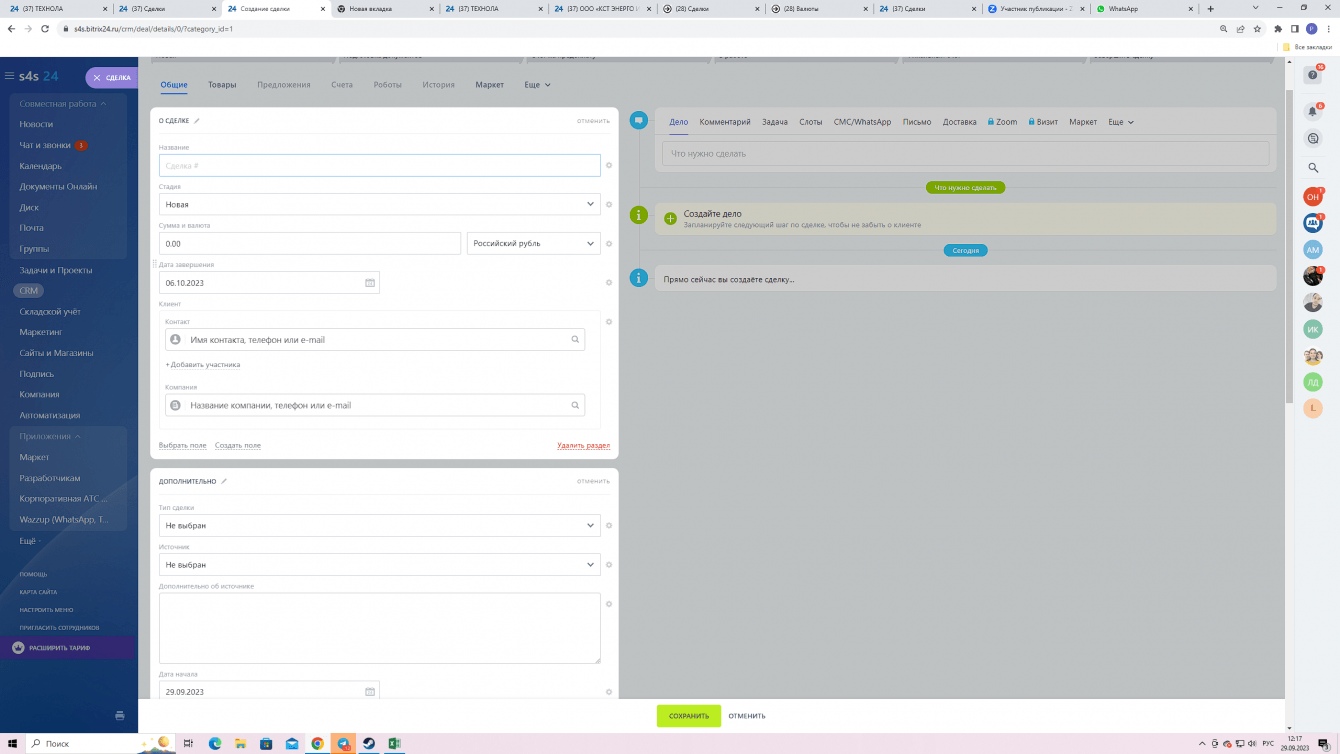Viewport: 1340px width, 754px height.
Task: Open the currency dropdown Российский рубль
Action: (x=534, y=243)
